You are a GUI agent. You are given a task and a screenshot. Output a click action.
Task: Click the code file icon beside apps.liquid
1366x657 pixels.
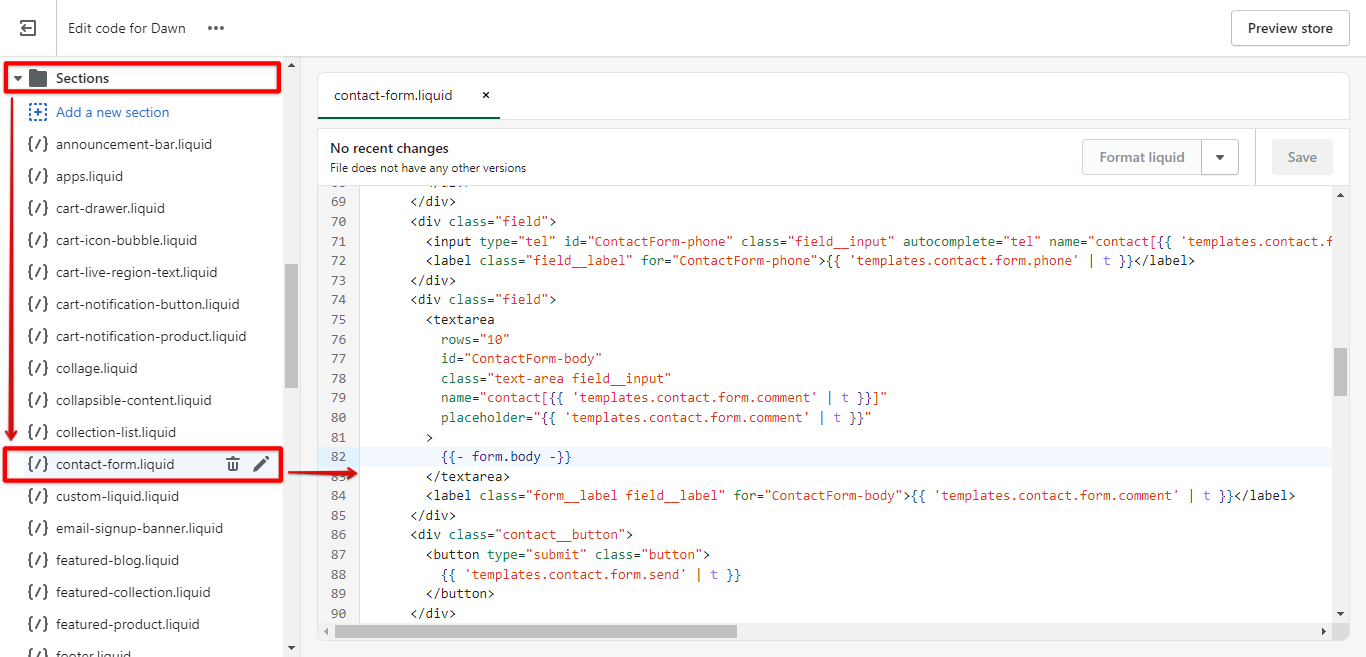coord(38,175)
